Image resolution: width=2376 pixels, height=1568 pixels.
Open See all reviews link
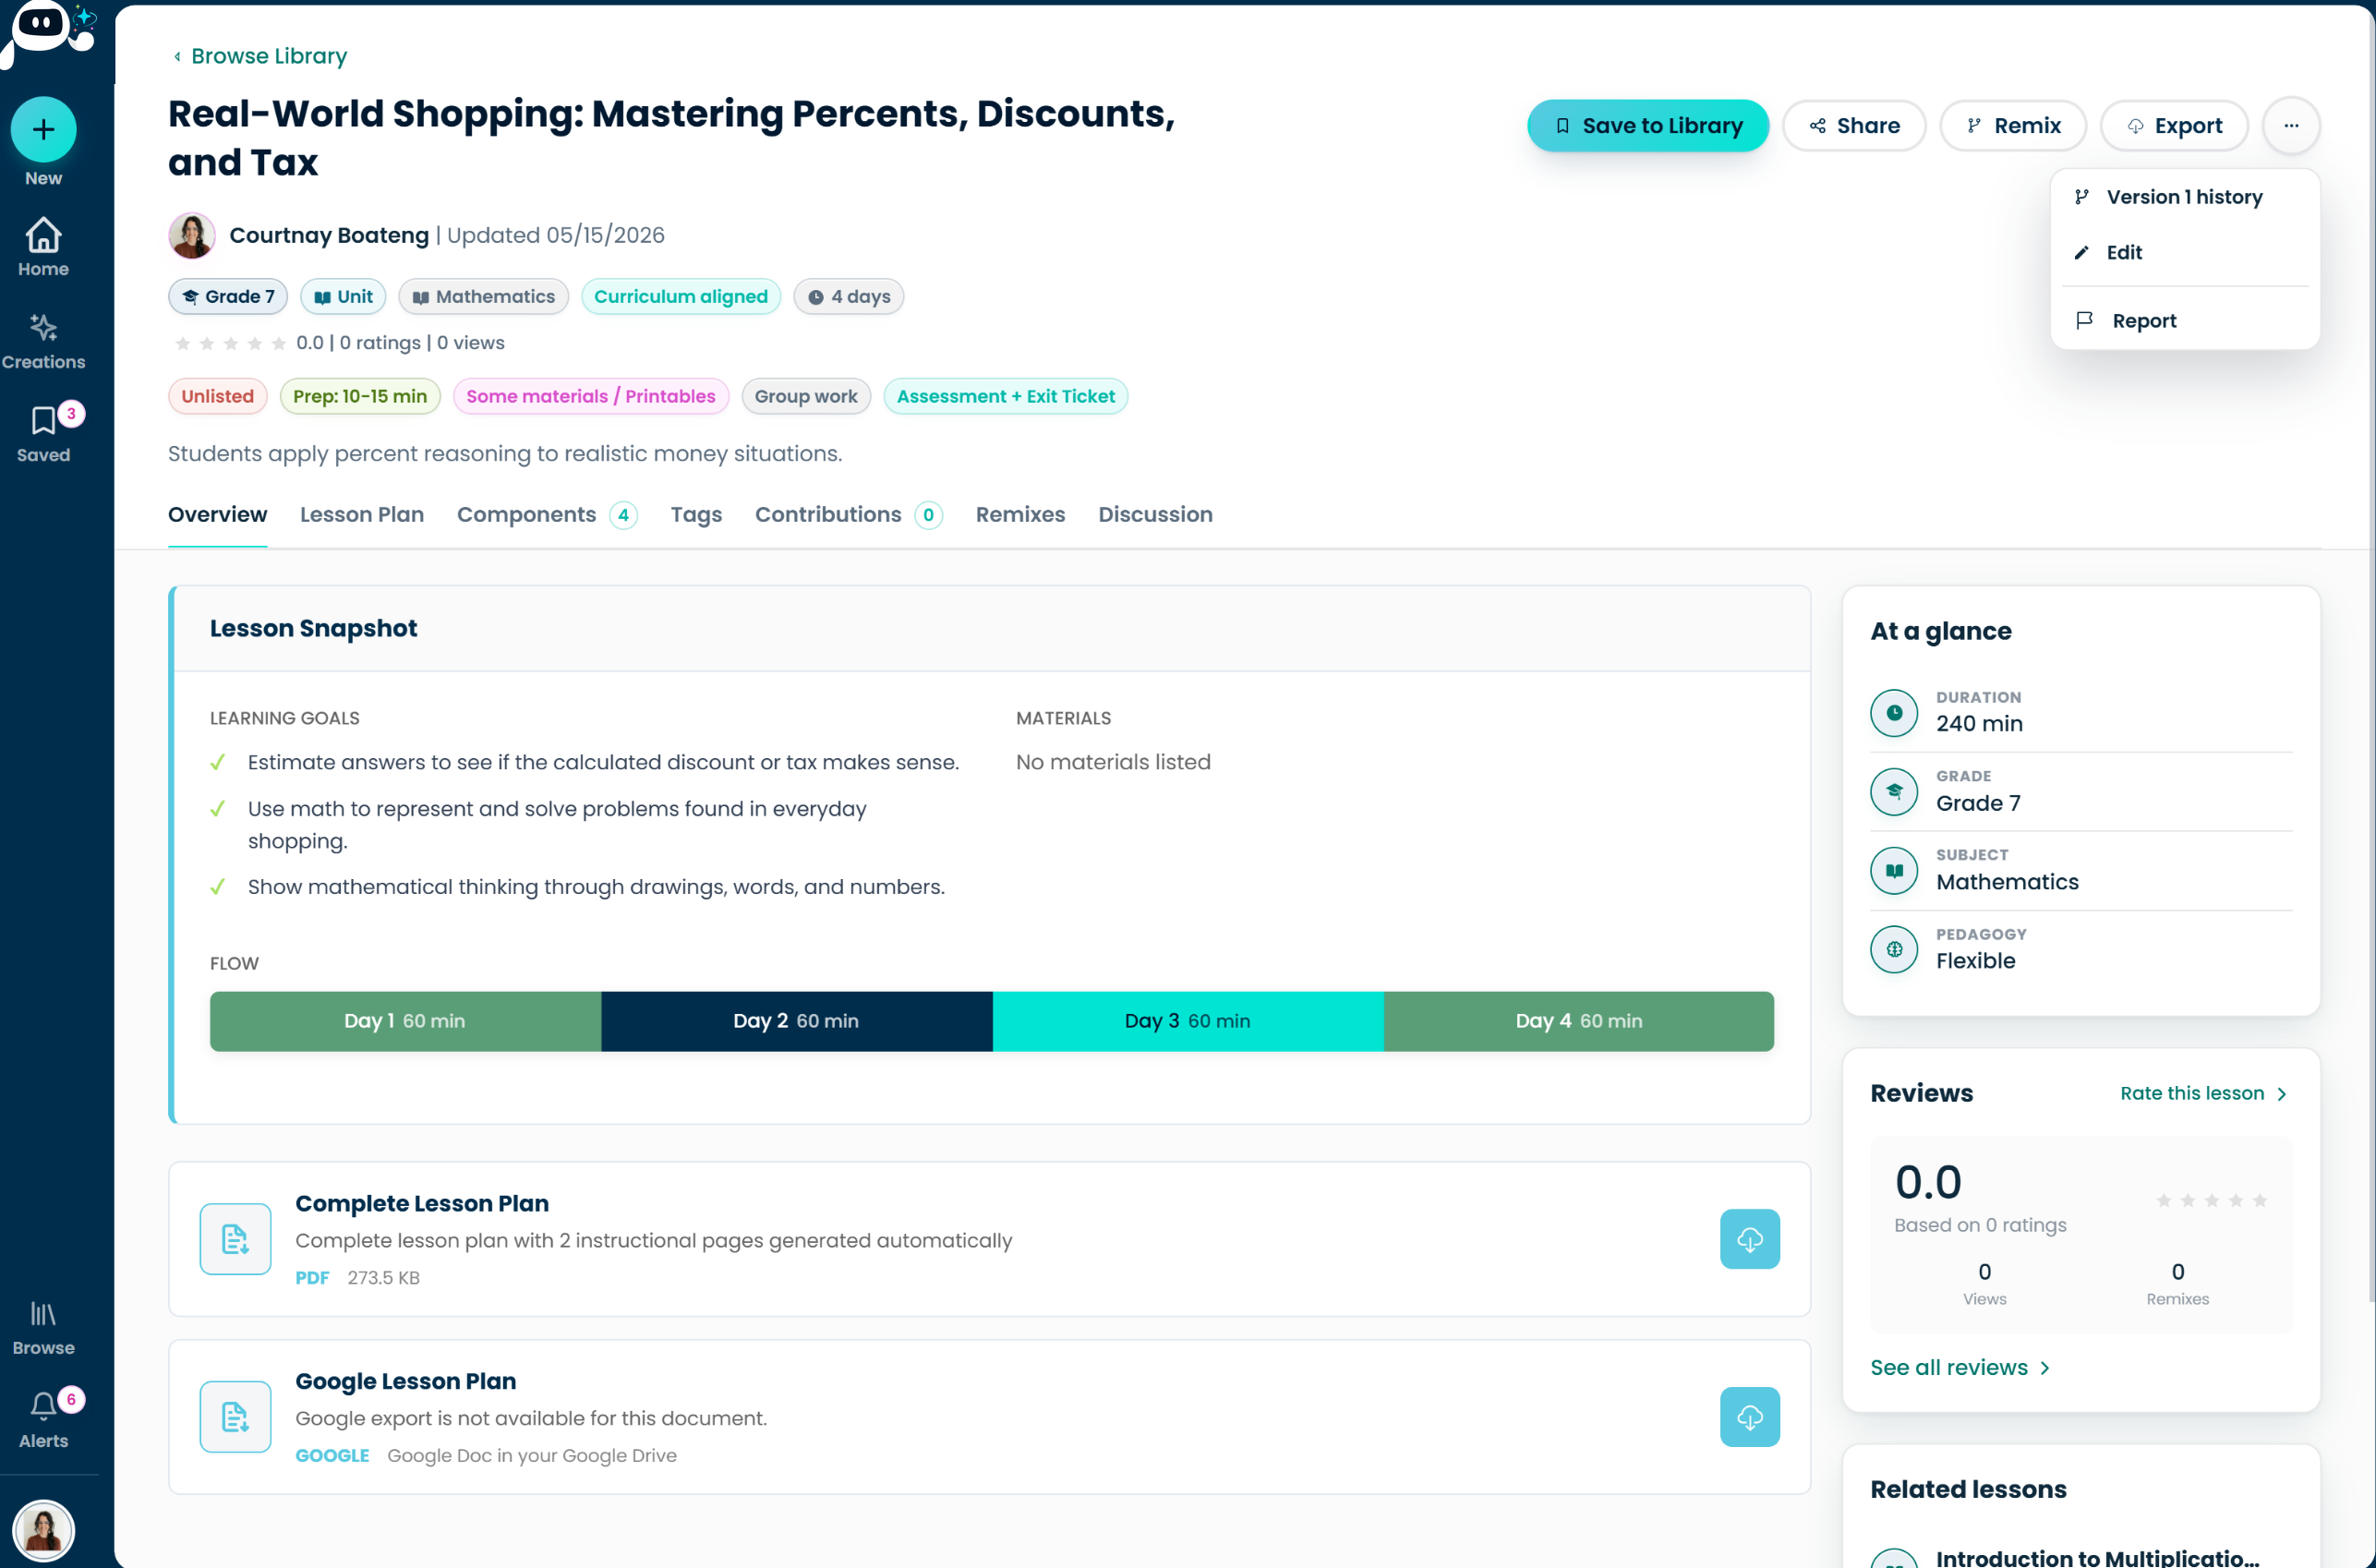coord(1960,1367)
